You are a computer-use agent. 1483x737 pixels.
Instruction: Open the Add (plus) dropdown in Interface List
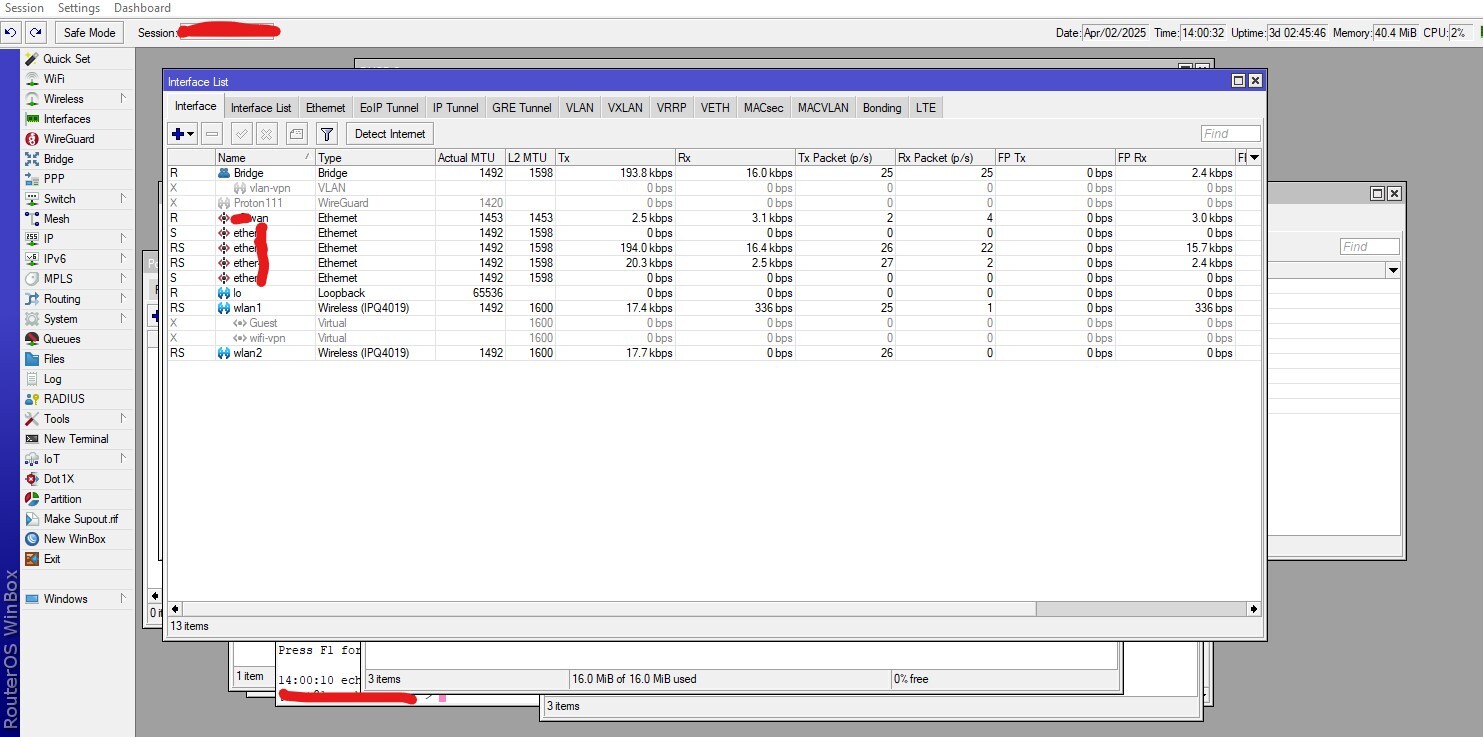click(182, 134)
